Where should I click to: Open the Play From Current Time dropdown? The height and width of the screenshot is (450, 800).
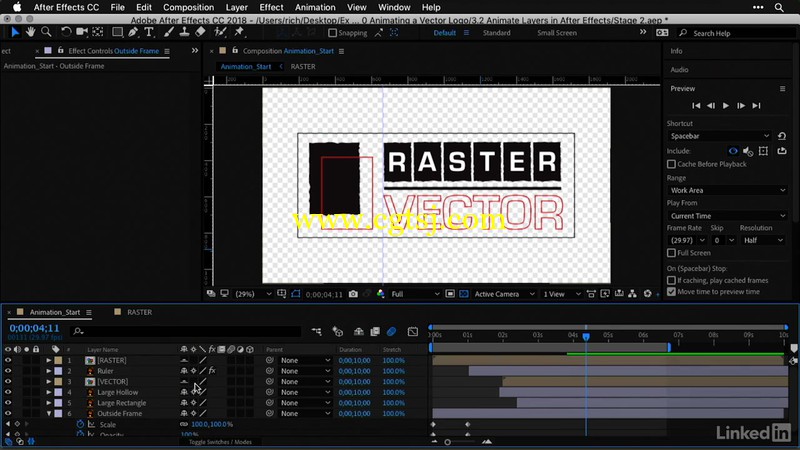[727, 216]
